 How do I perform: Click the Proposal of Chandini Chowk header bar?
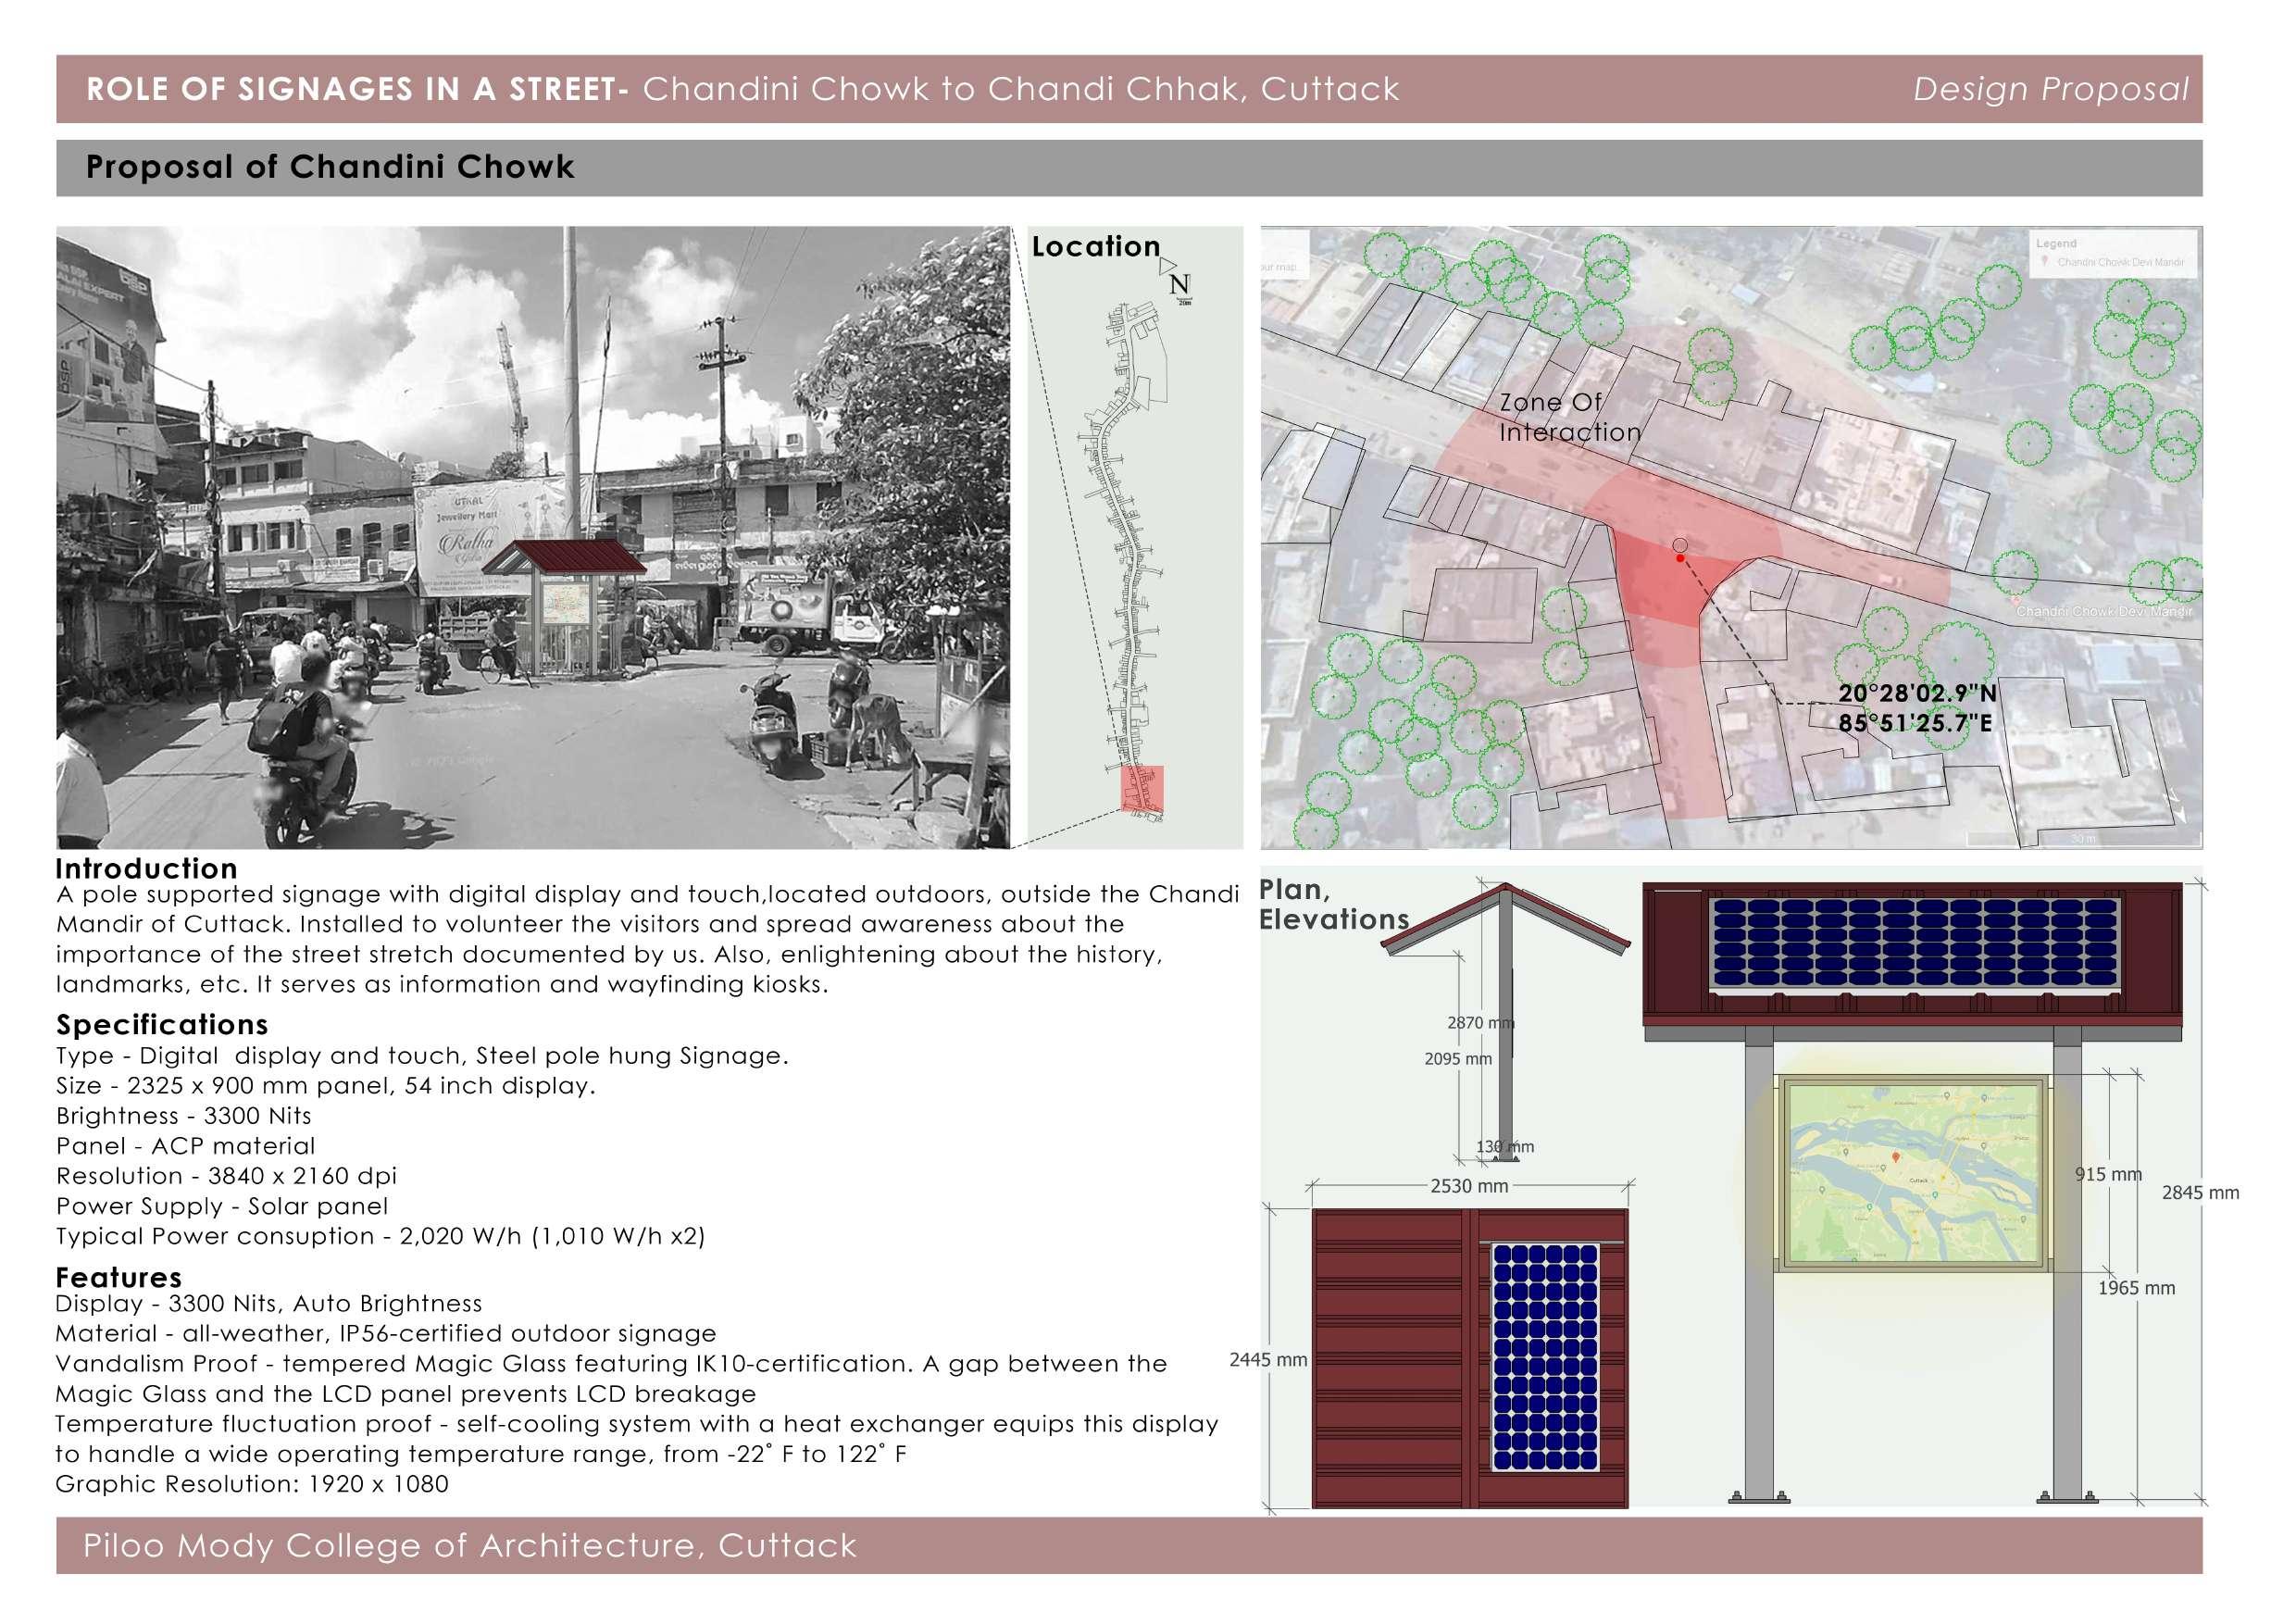pos(330,167)
